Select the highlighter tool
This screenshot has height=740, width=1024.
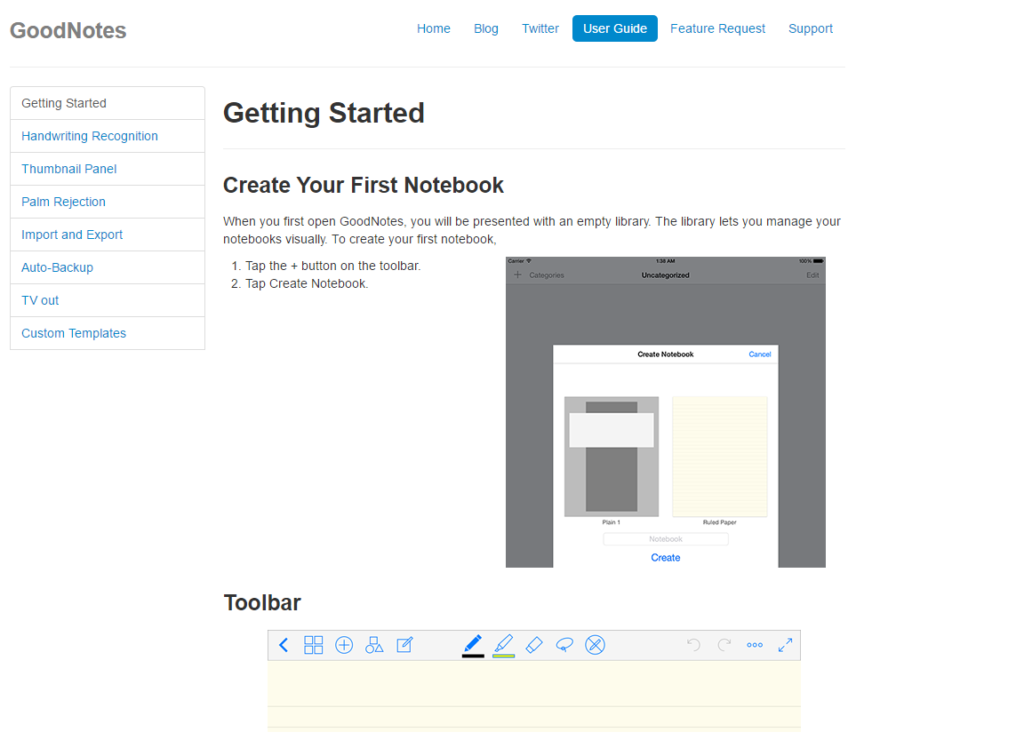[x=503, y=644]
